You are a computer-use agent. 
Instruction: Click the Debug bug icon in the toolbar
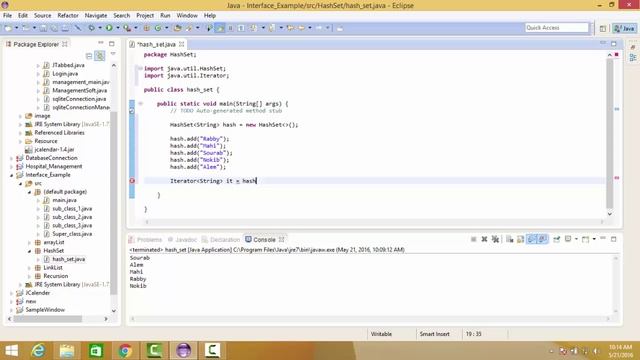coord(91,28)
